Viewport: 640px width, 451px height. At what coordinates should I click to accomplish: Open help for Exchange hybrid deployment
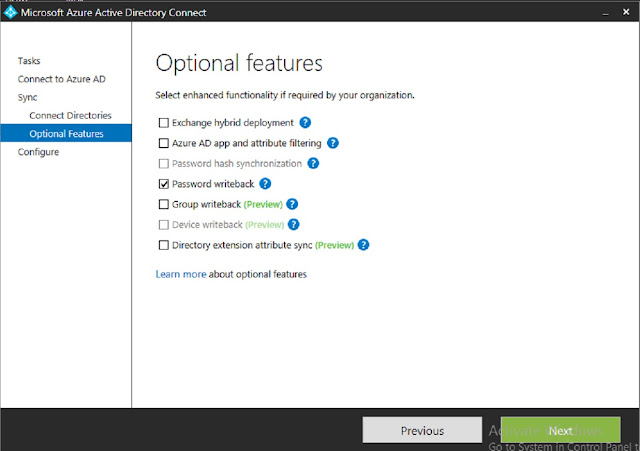point(305,122)
